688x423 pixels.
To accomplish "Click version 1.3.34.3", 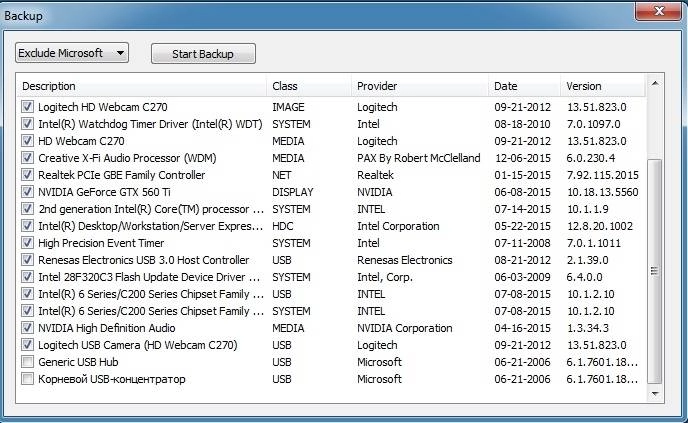I will (588, 328).
